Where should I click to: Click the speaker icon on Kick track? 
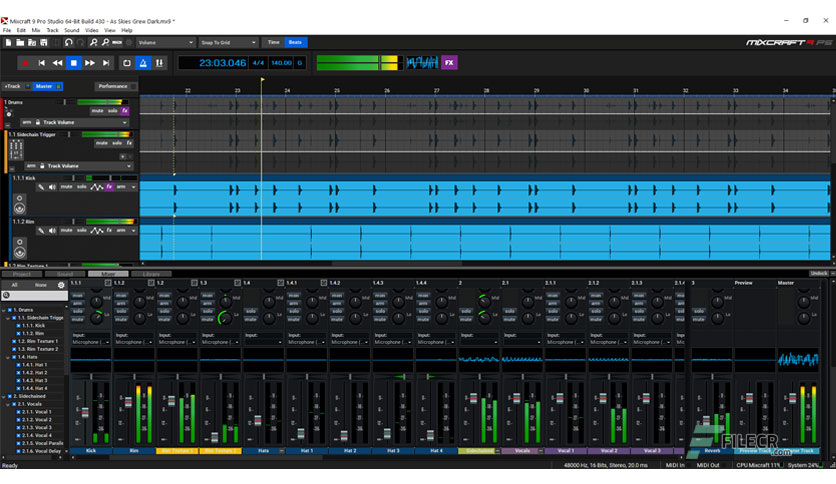(x=52, y=187)
